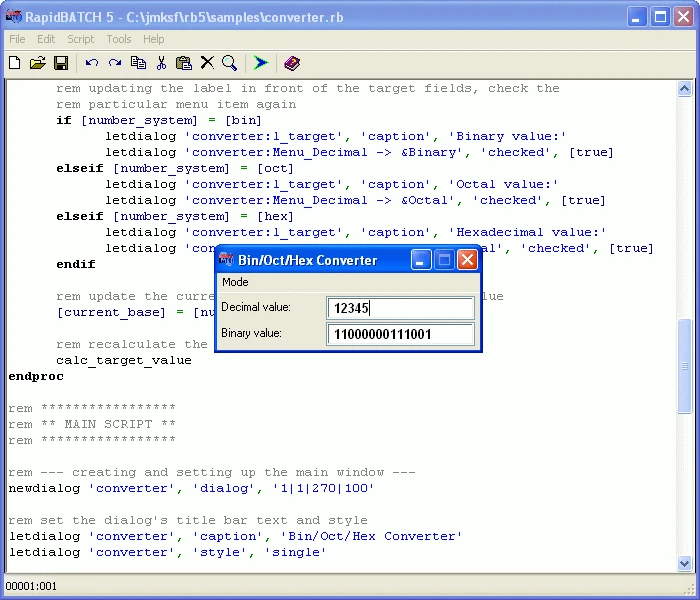Screen dimensions: 700x600
Task: Redo the edit with the redo arrow
Action: click(x=115, y=63)
